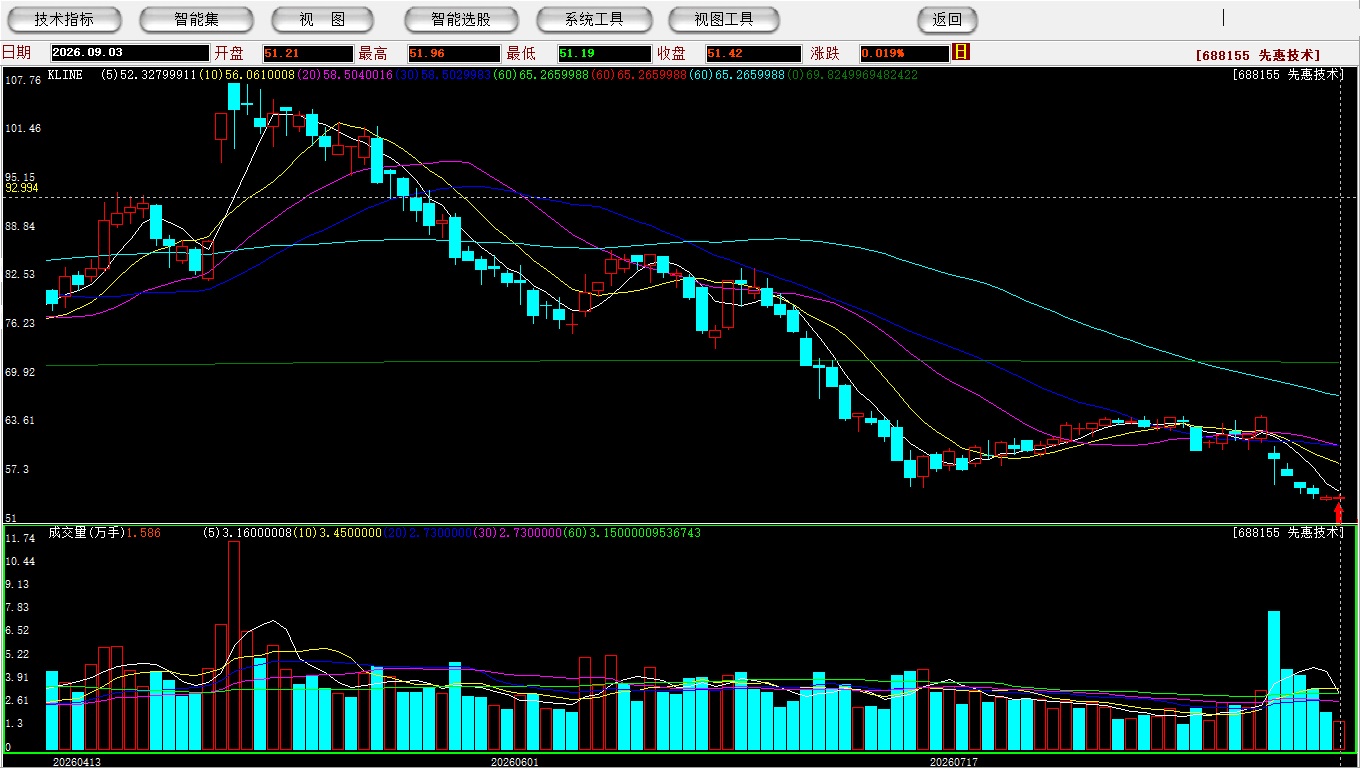Select the 最高 value 51.96 field
Image resolution: width=1360 pixels, height=768 pixels.
click(x=454, y=53)
